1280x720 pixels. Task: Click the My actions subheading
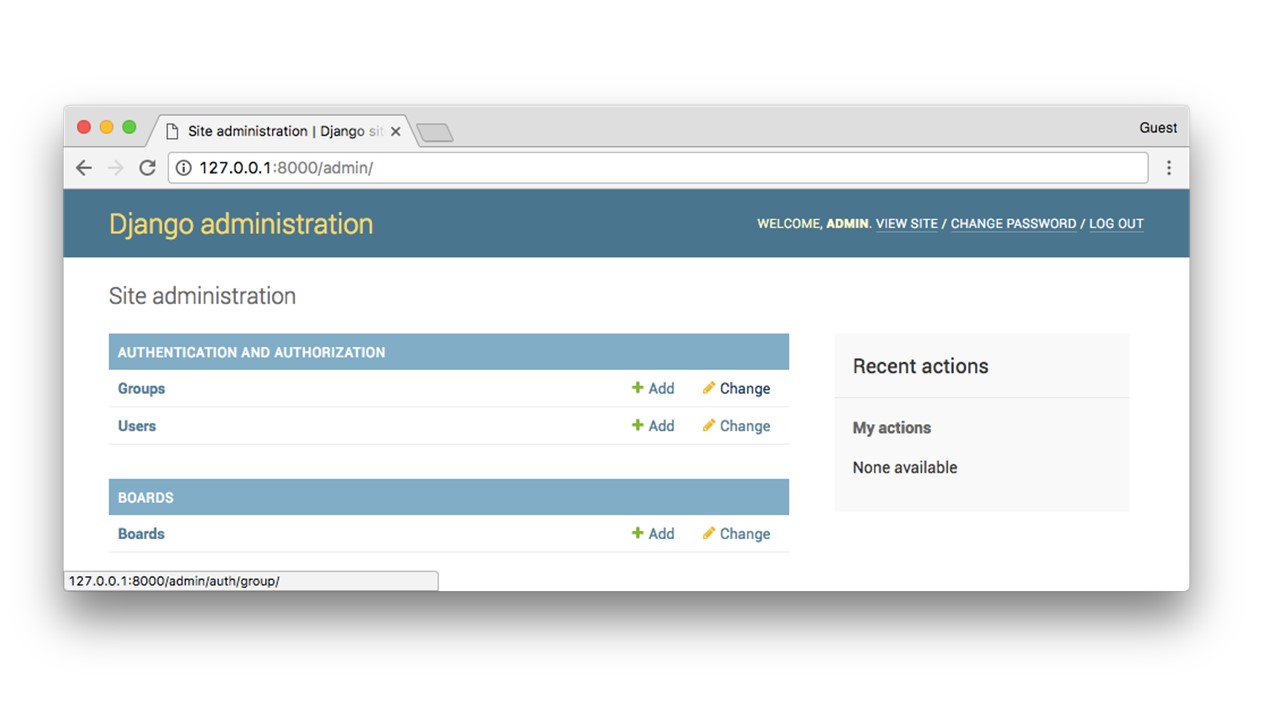[892, 427]
